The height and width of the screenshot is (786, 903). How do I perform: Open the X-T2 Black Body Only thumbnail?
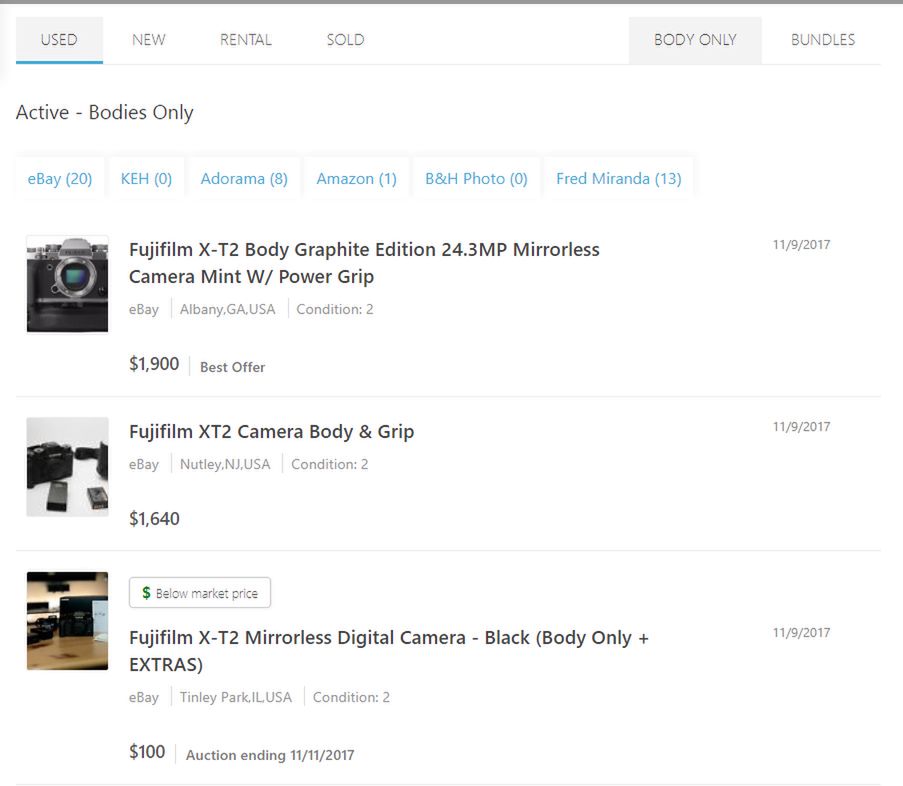(x=67, y=621)
